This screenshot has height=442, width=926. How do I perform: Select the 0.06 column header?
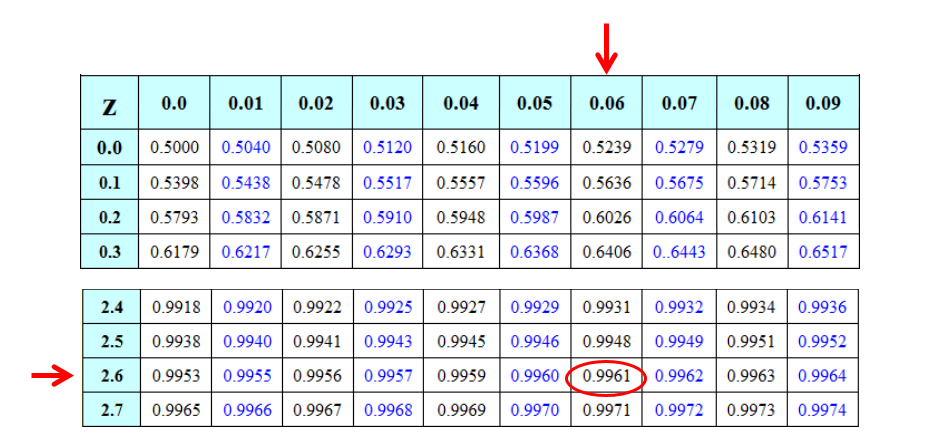(x=607, y=102)
